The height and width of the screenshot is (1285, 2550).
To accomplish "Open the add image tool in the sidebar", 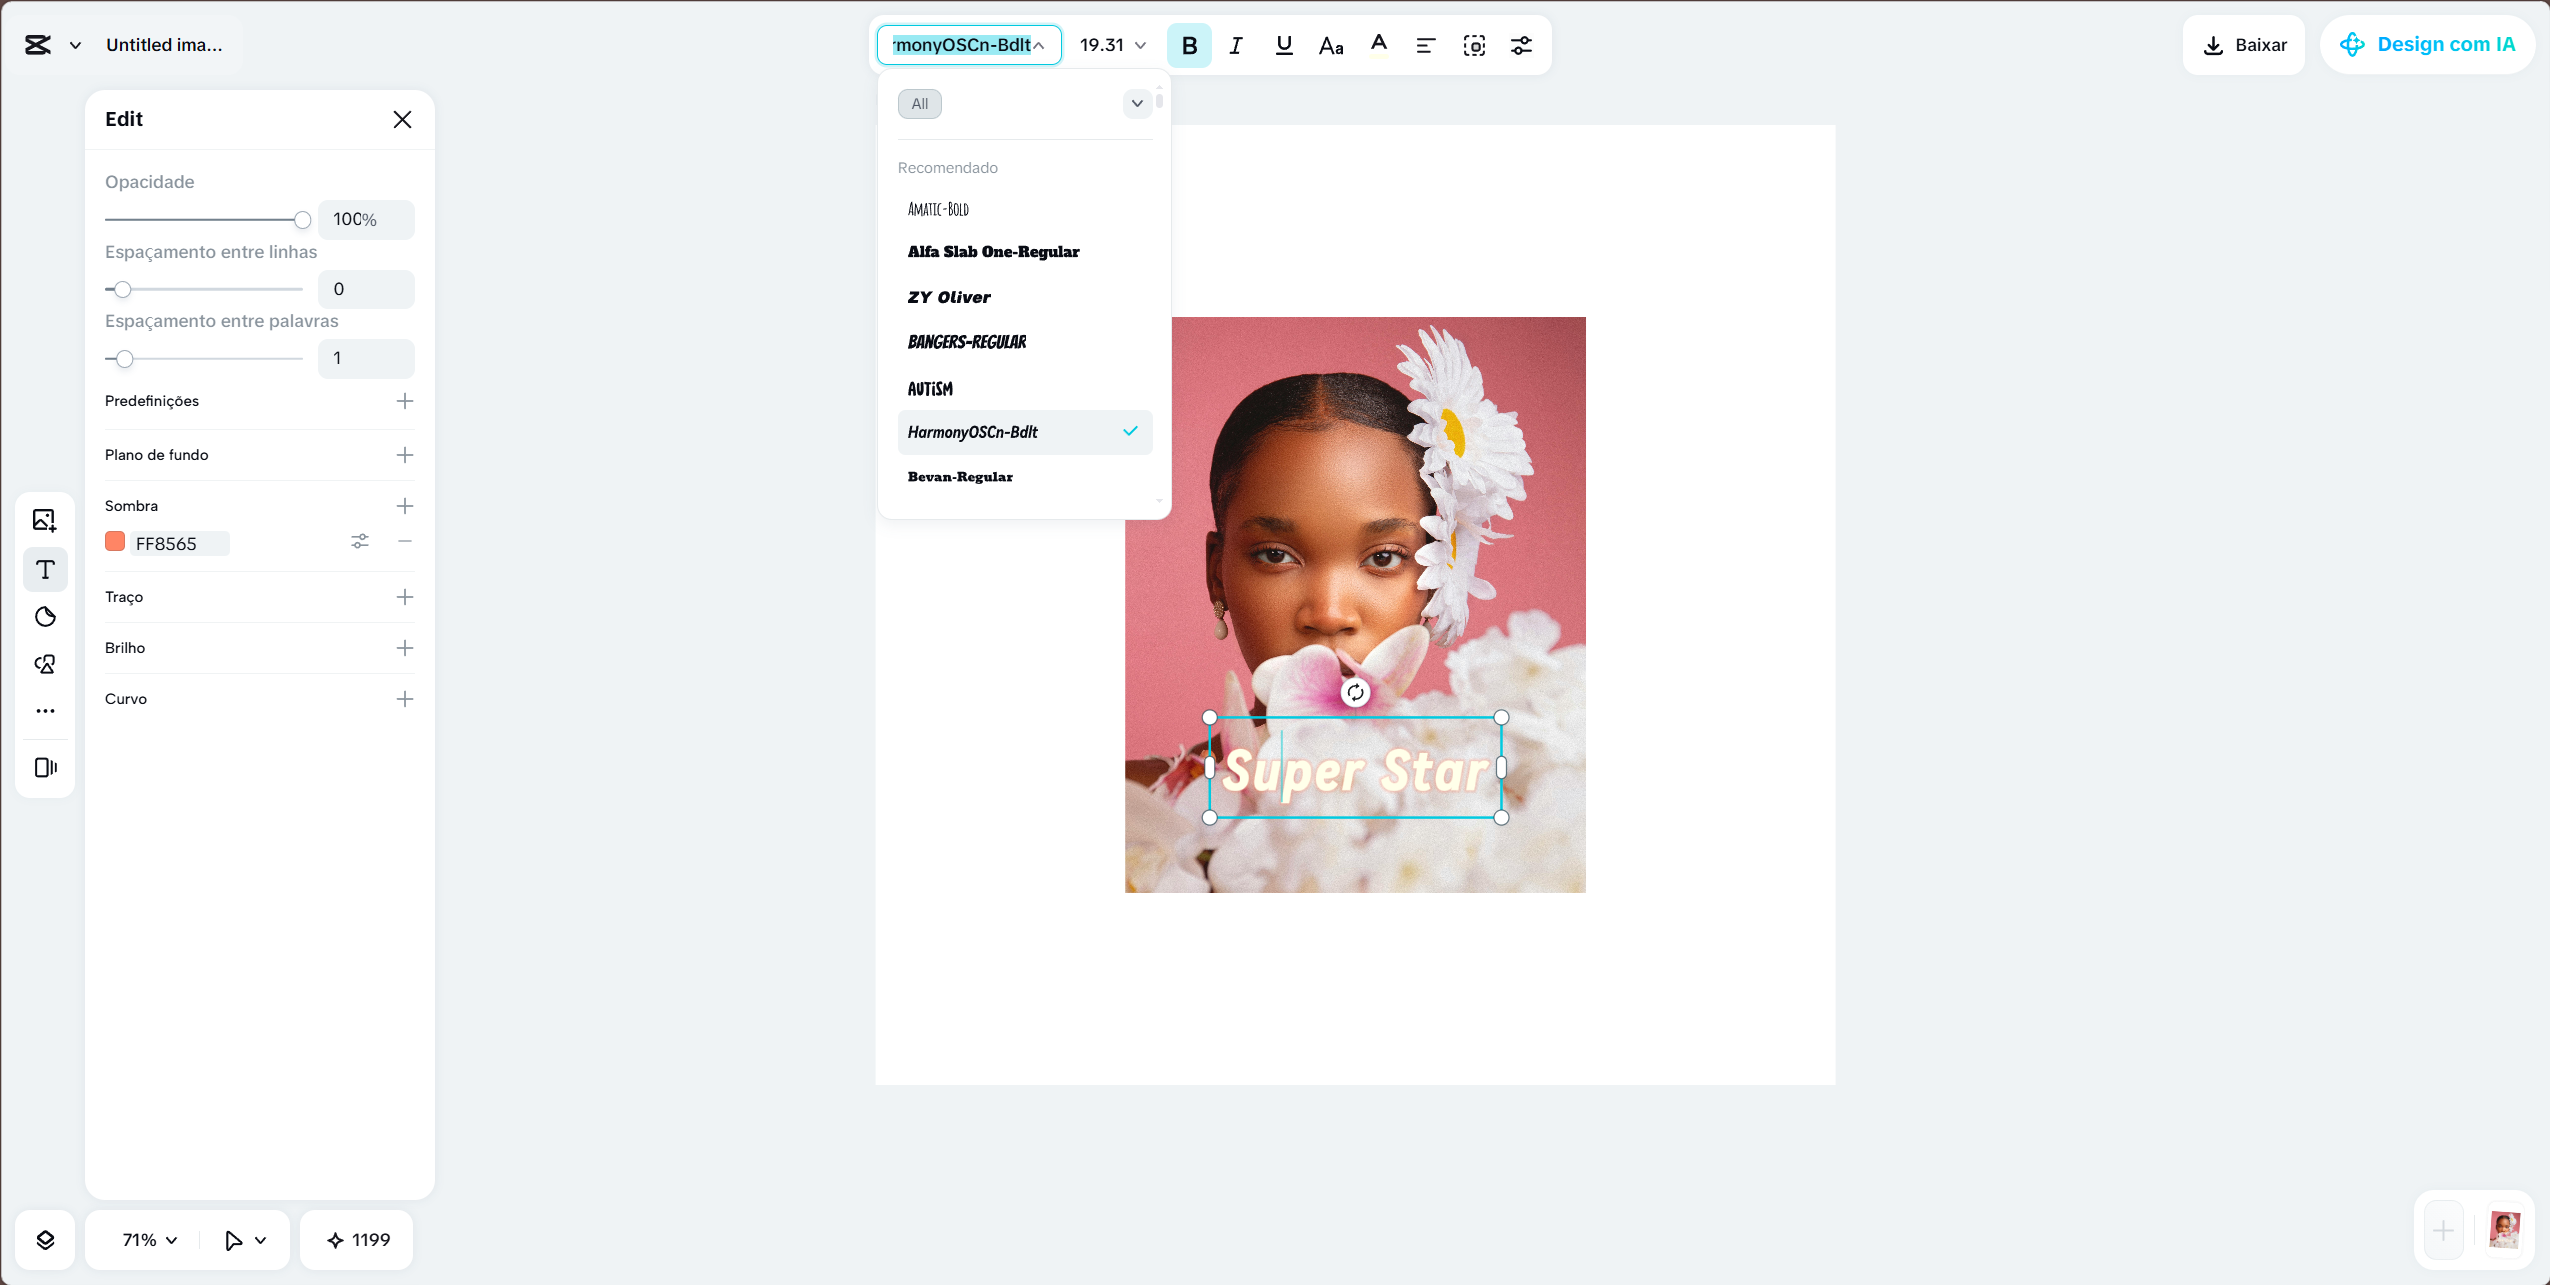I will 45,519.
